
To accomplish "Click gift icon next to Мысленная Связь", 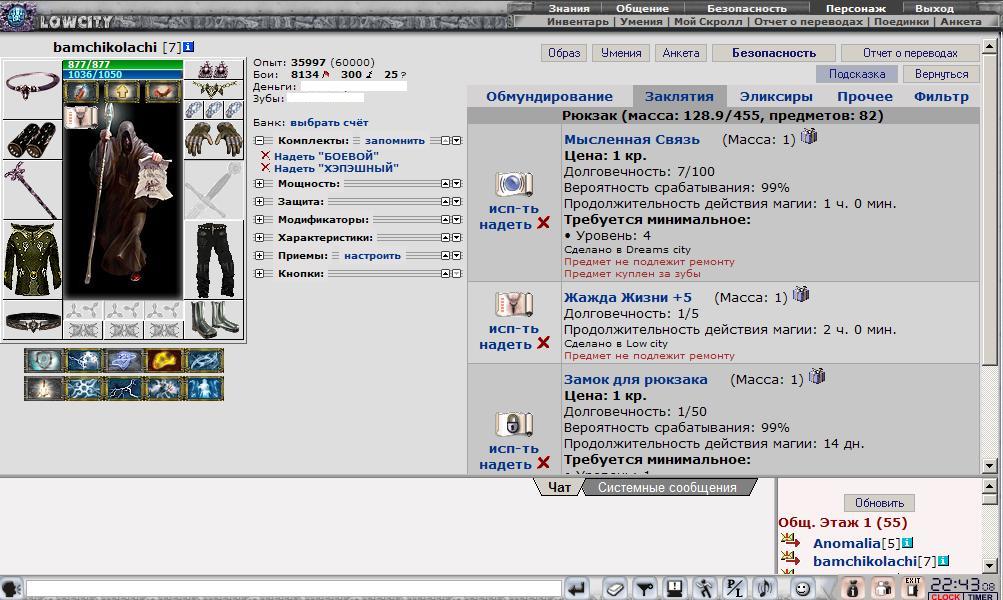I will pos(809,136).
